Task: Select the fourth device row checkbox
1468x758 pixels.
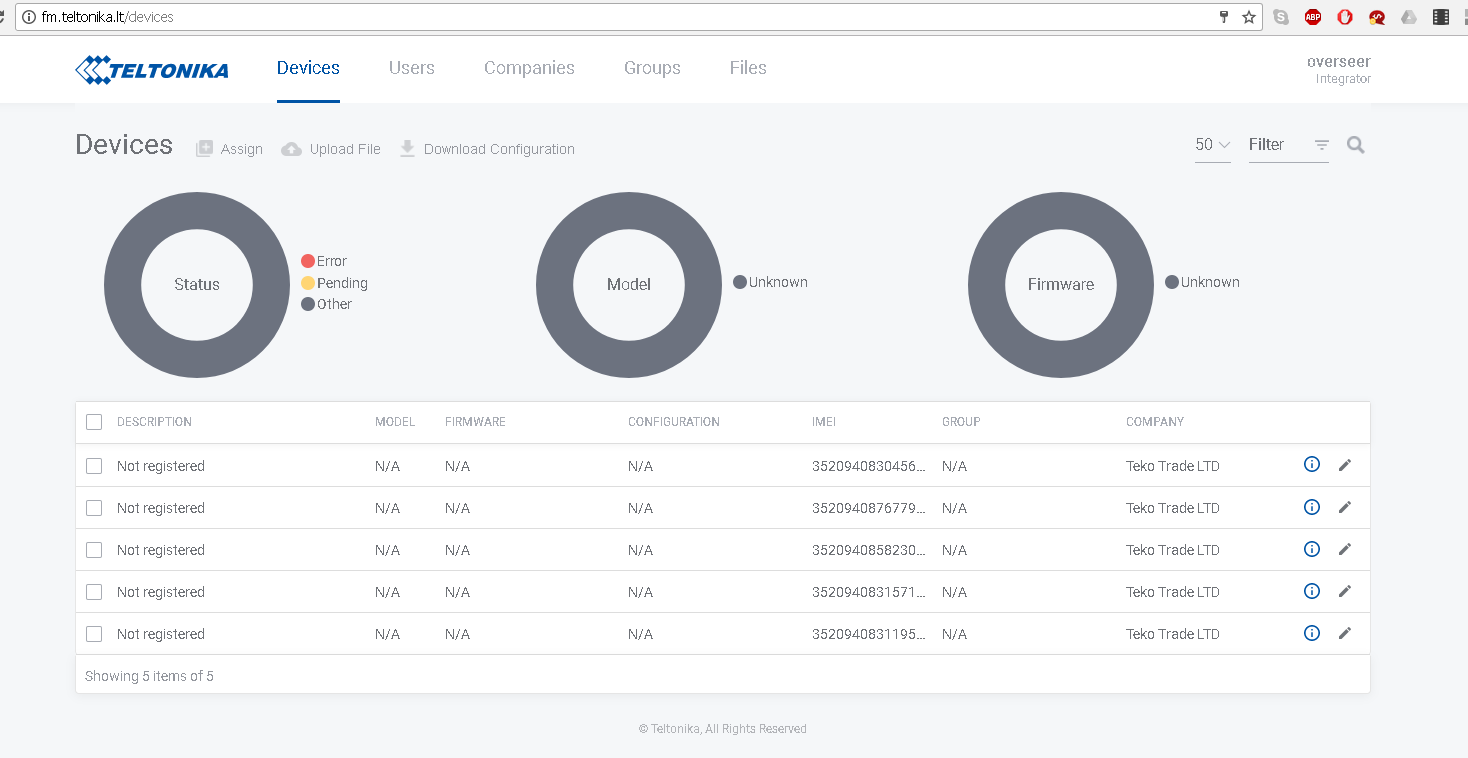Action: pos(94,592)
